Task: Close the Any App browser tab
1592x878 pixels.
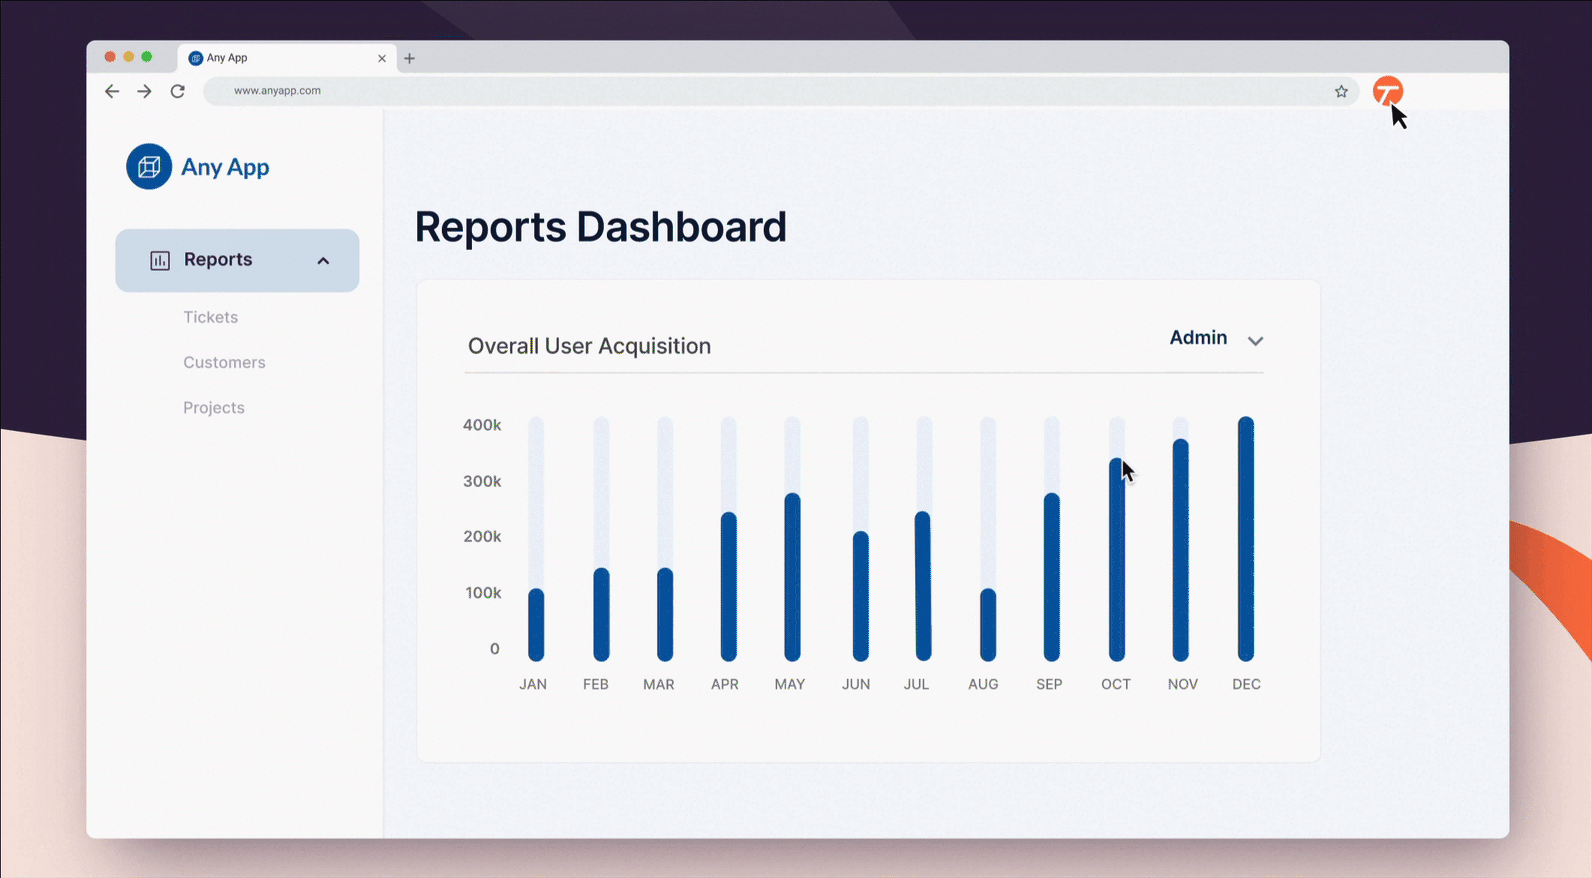Action: [x=382, y=58]
